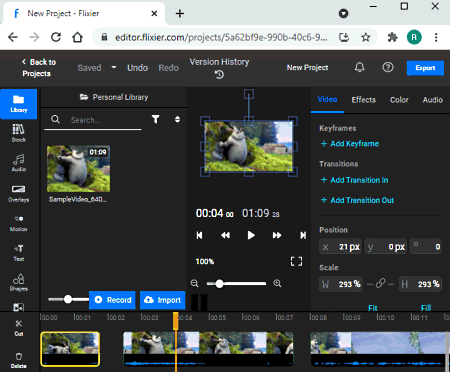Click the Record button
This screenshot has height=372, width=450.
pyautogui.click(x=112, y=300)
